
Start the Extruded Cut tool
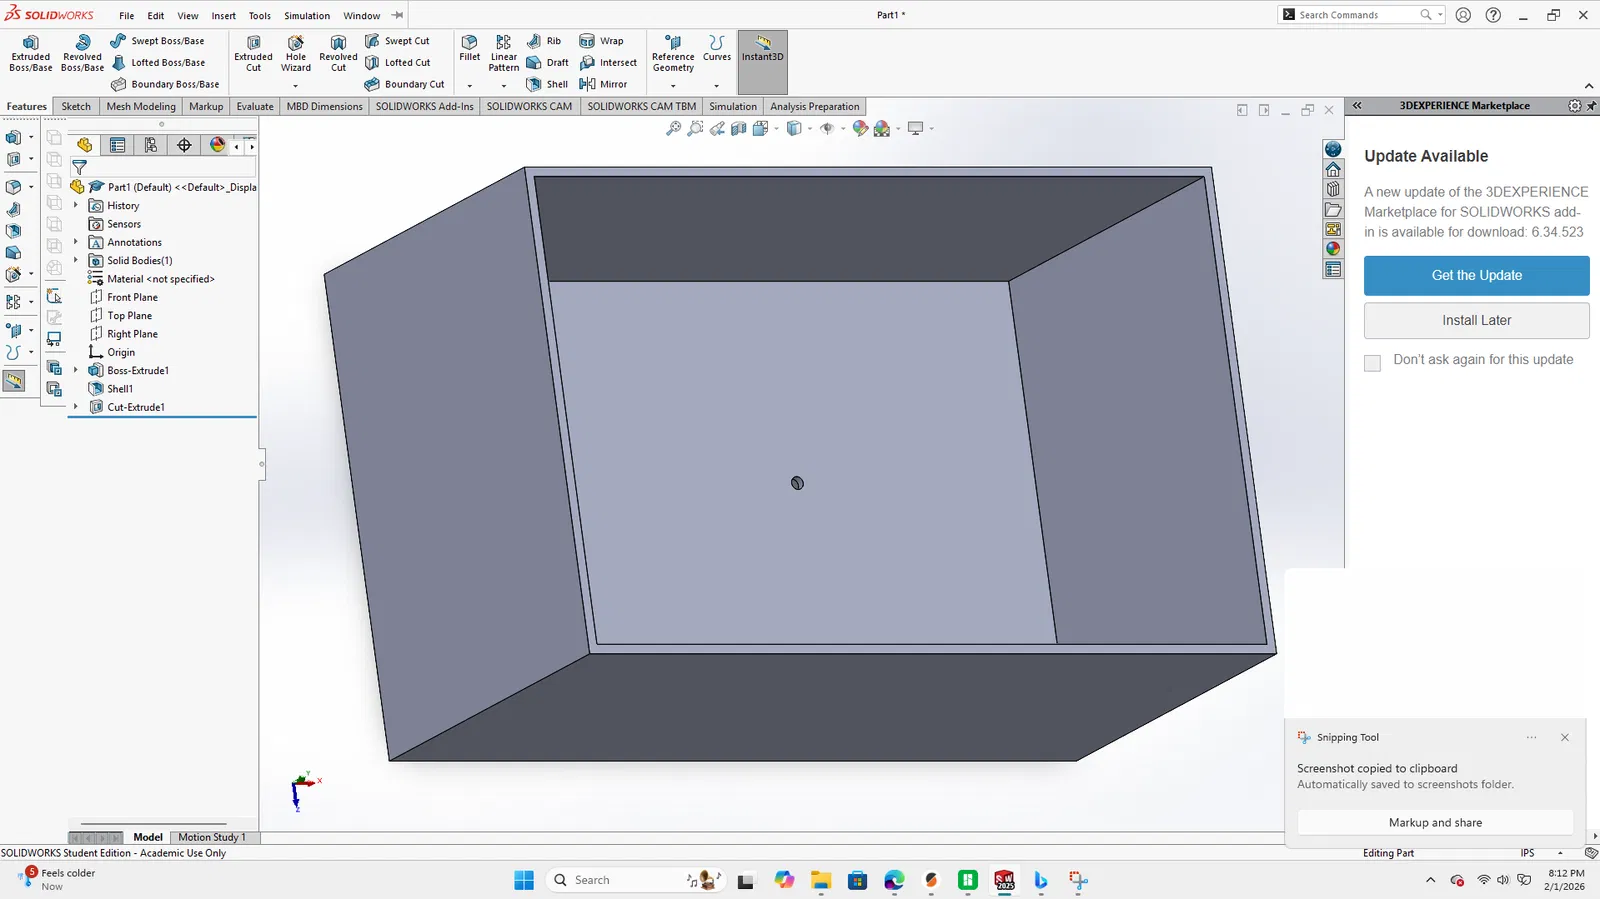(253, 53)
